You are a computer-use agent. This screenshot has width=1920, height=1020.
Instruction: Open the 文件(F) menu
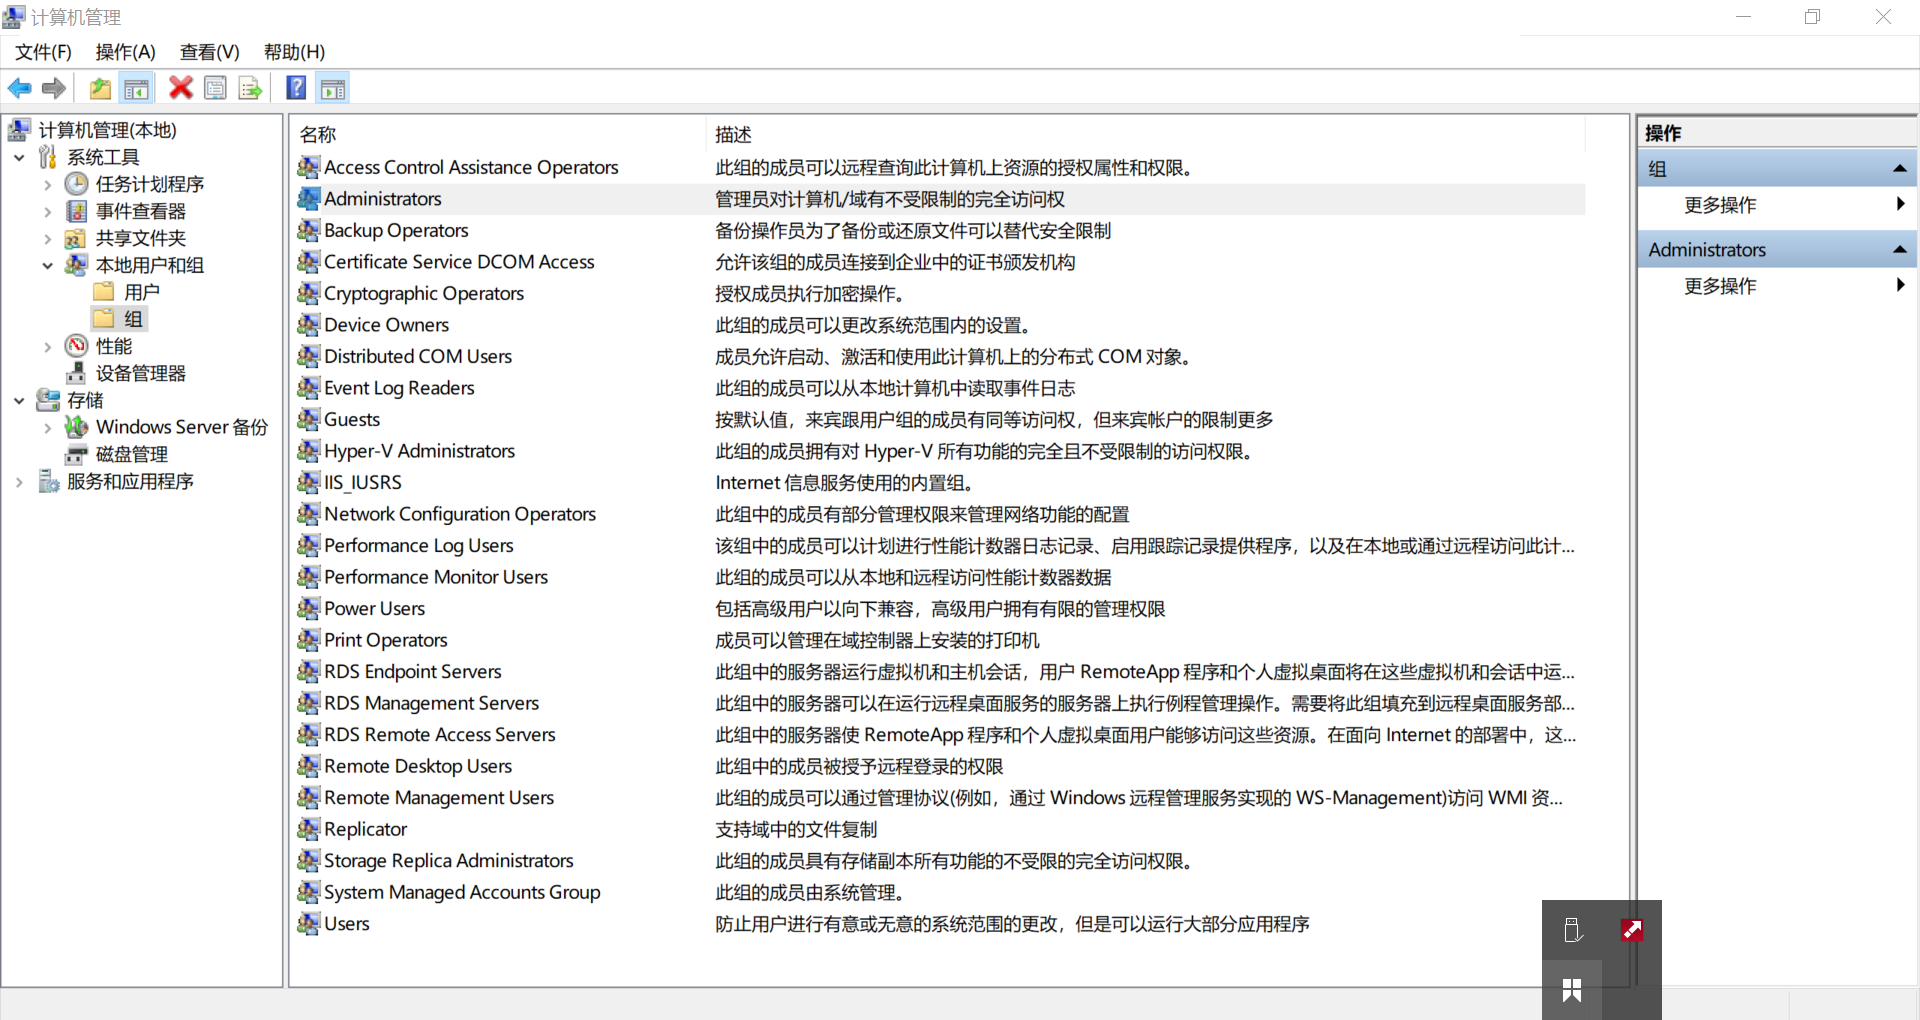43,52
